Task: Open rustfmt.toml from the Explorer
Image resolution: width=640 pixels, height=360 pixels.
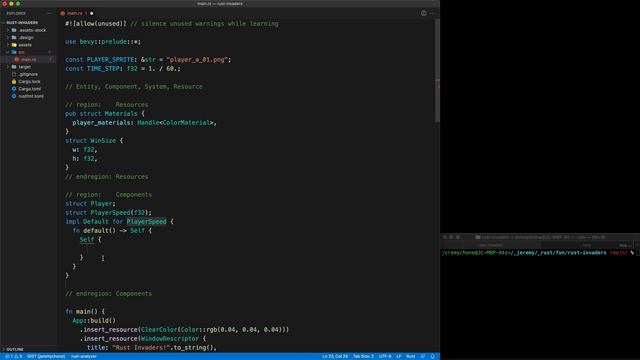Action: coord(31,96)
